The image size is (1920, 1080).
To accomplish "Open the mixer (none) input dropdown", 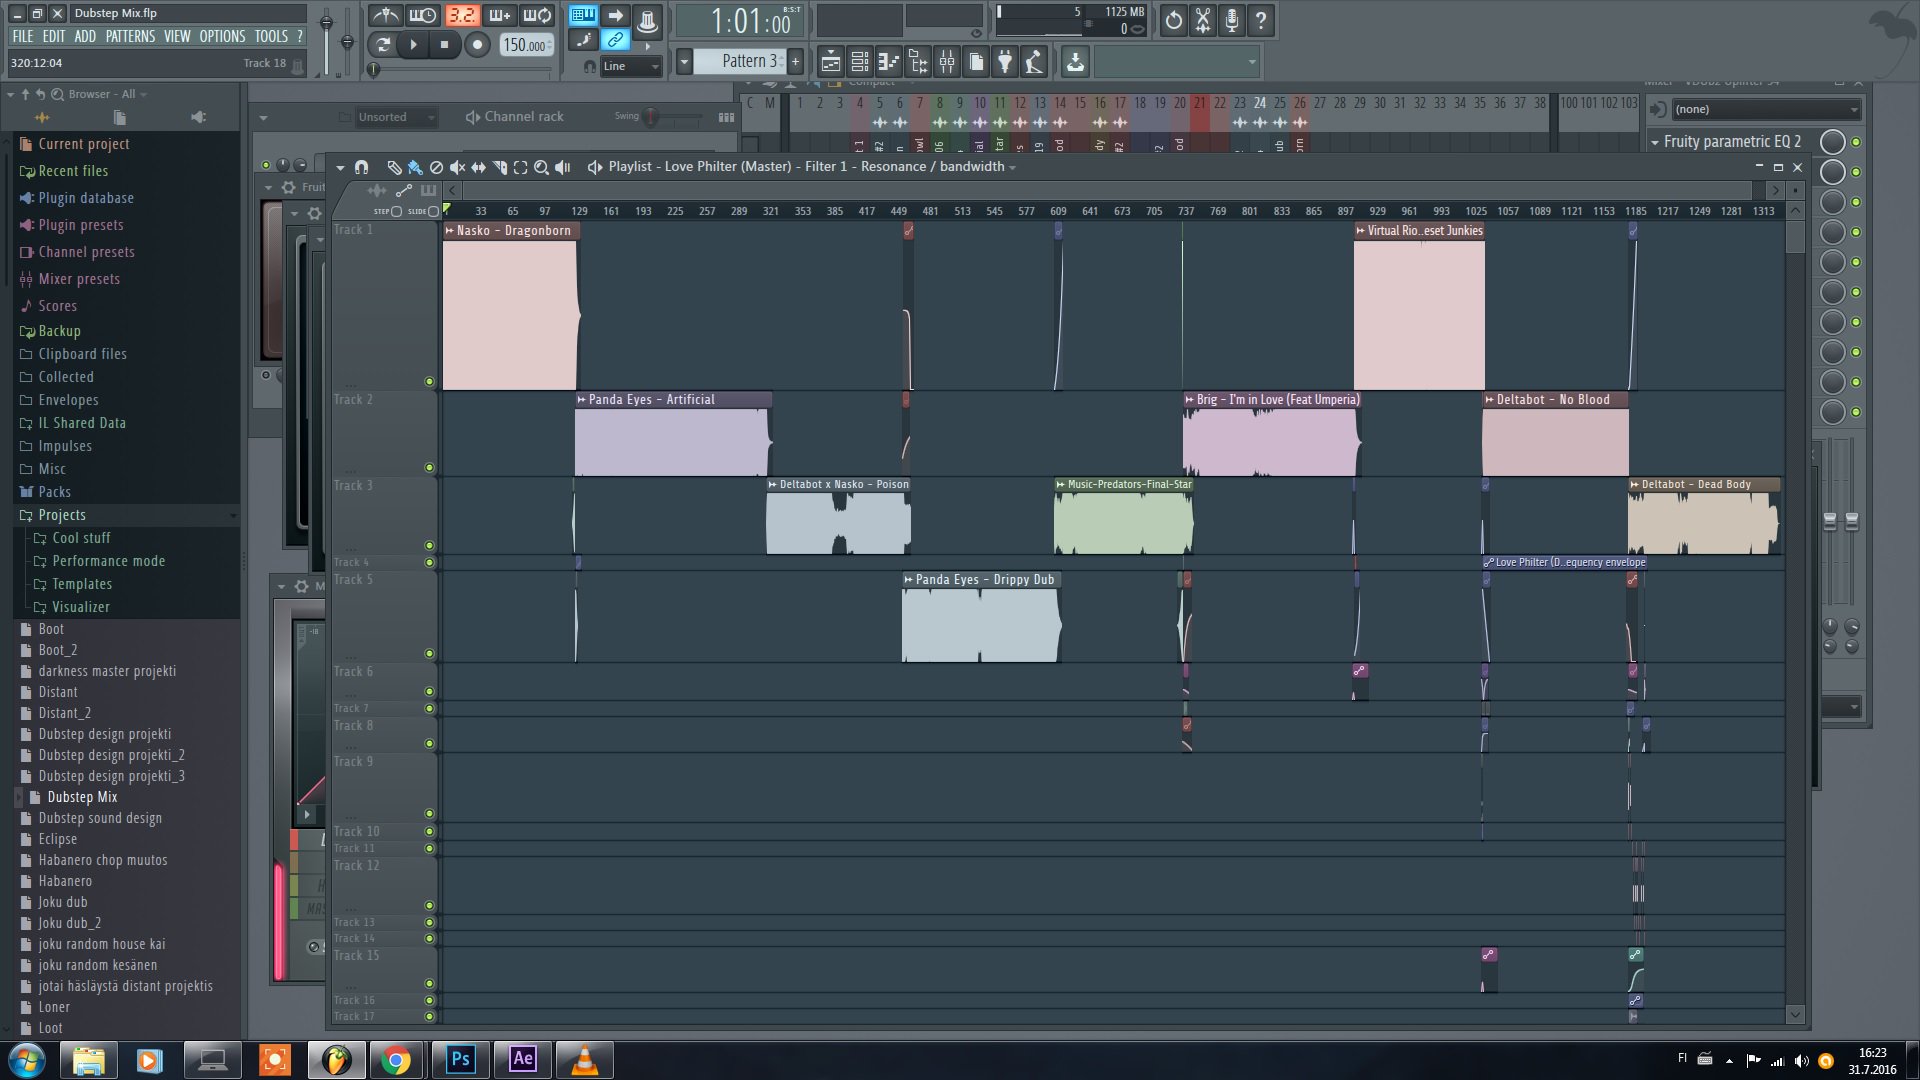I will (1765, 109).
